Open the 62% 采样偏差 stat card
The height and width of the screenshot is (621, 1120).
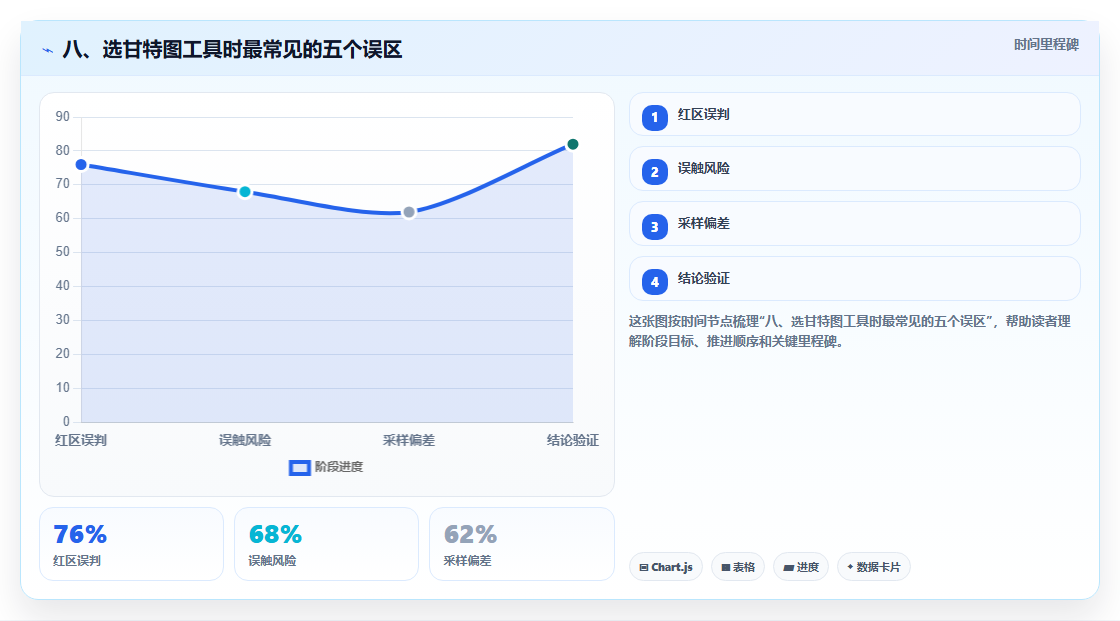[x=521, y=544]
